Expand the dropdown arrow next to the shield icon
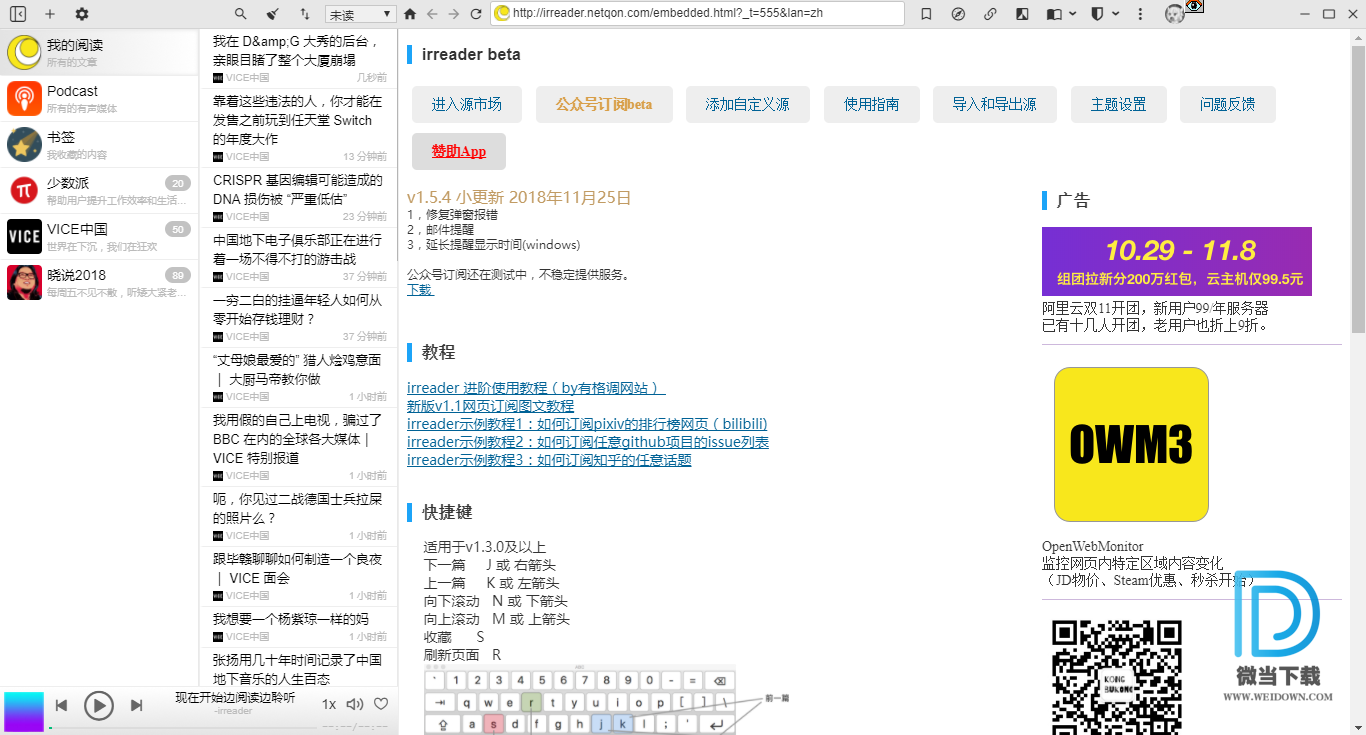1366x735 pixels. point(1117,14)
